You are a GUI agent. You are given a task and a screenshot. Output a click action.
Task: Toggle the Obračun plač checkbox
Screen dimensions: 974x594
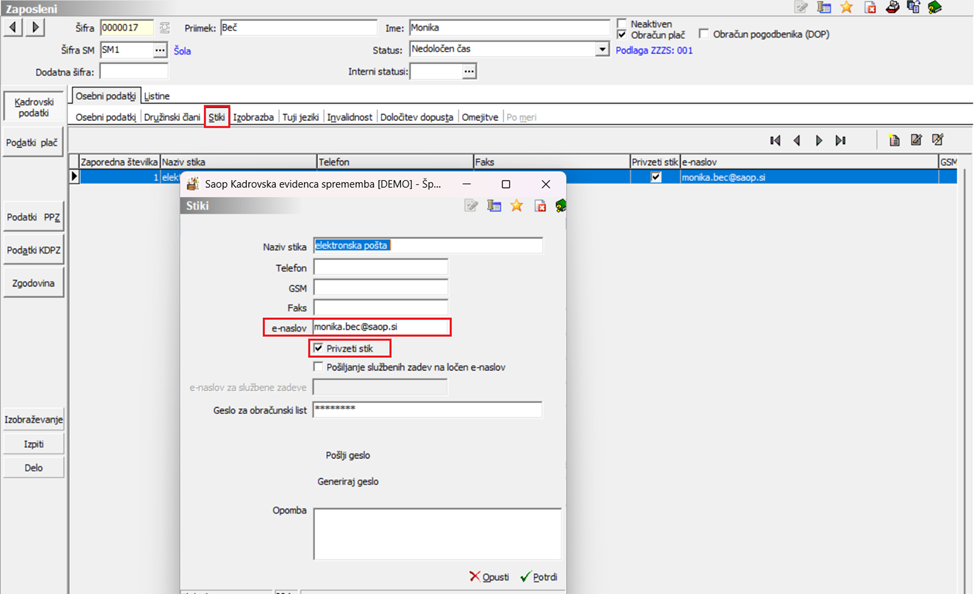622,35
